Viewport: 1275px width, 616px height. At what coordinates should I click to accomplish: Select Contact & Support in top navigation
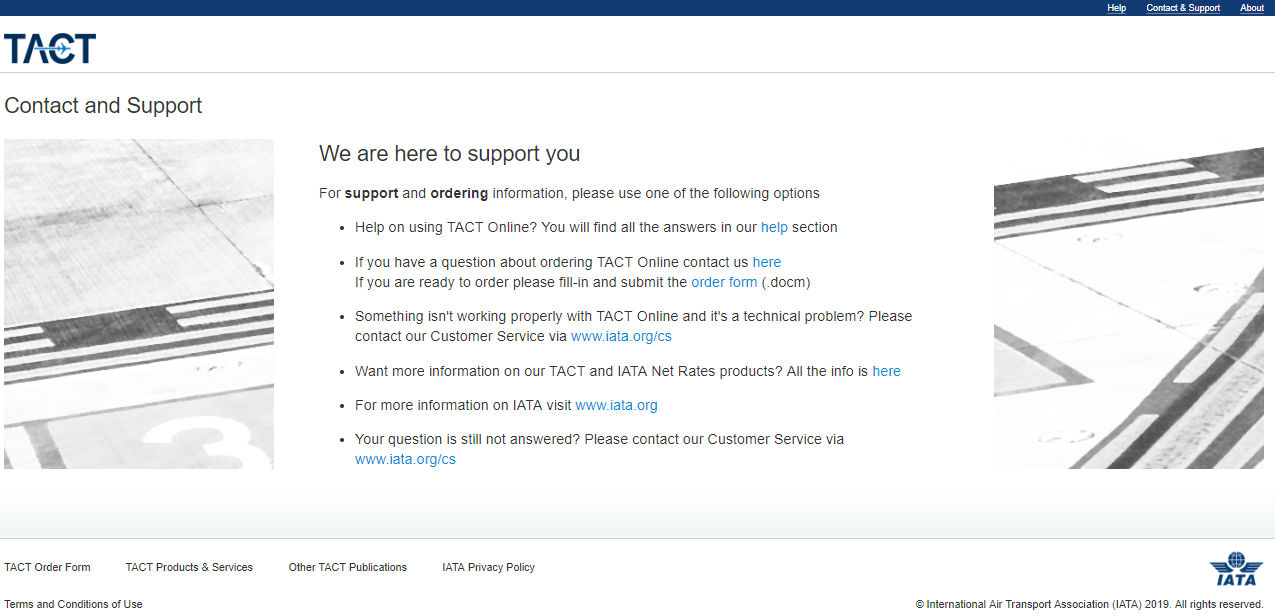[1183, 8]
